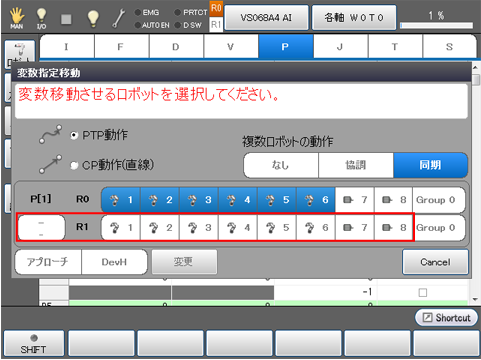
Task: Switch to the S variable tab
Action: pos(449,47)
